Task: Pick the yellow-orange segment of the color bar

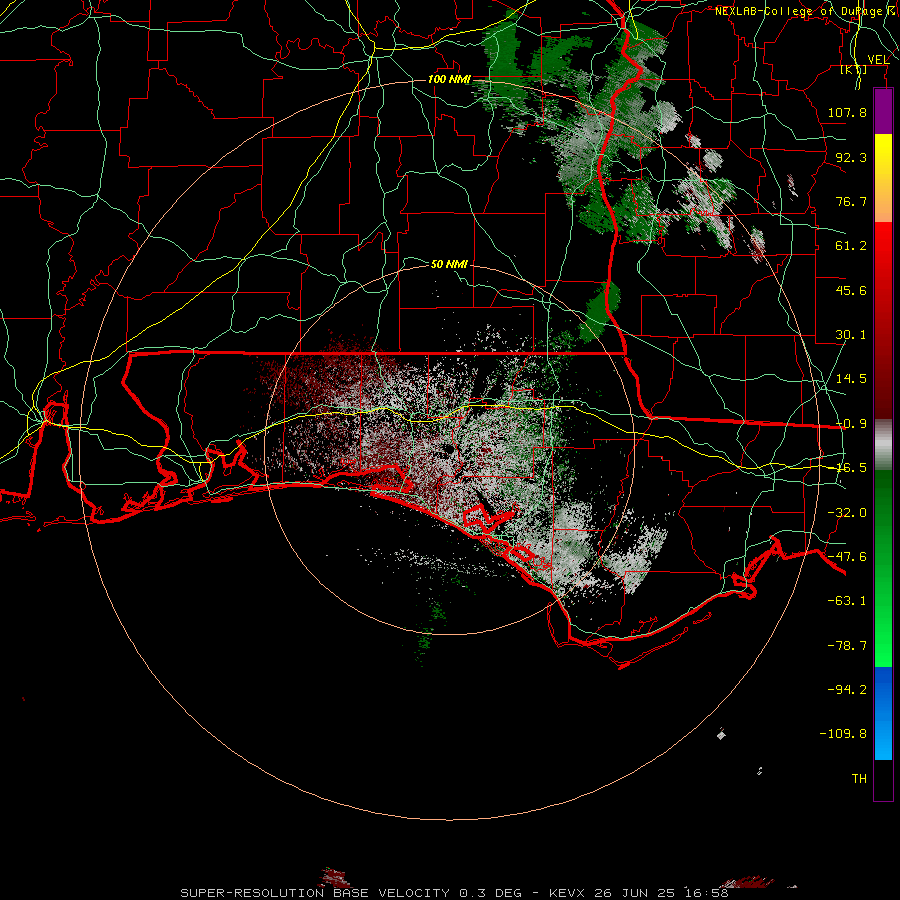Action: [883, 178]
